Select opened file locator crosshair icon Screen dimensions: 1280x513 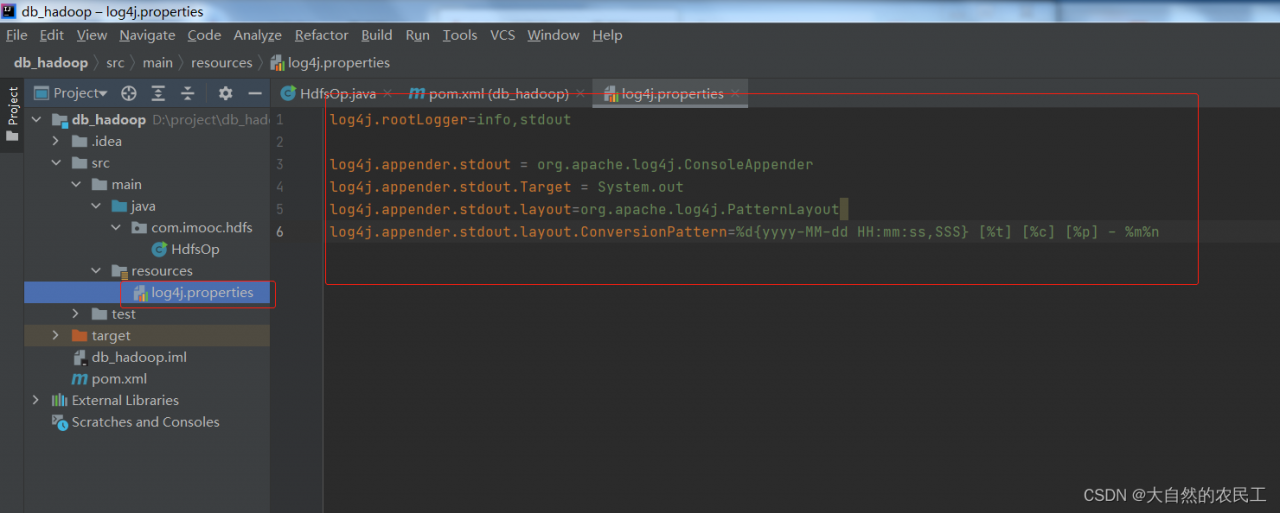click(129, 93)
